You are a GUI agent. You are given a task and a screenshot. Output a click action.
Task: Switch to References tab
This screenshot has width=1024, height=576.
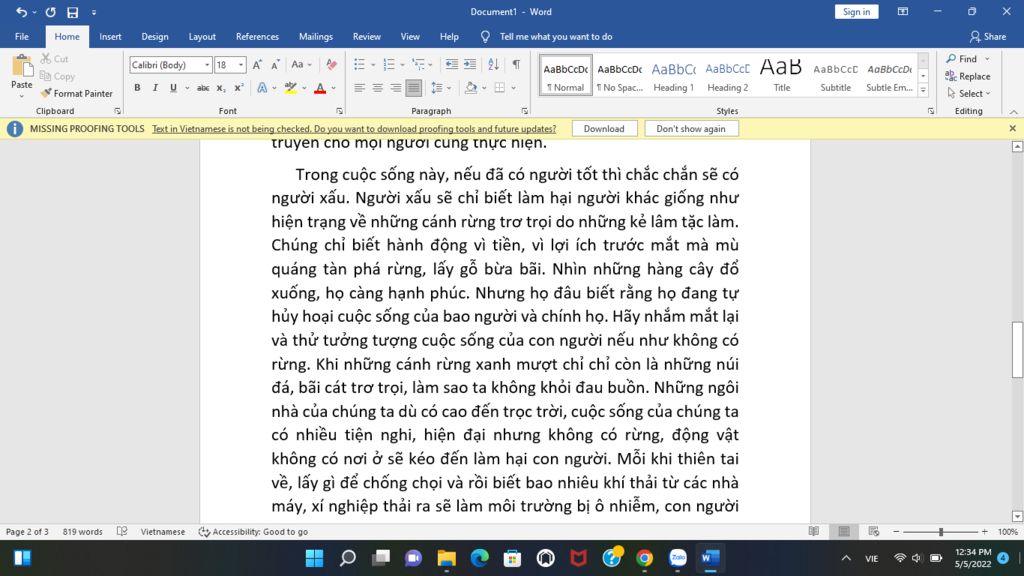click(257, 37)
